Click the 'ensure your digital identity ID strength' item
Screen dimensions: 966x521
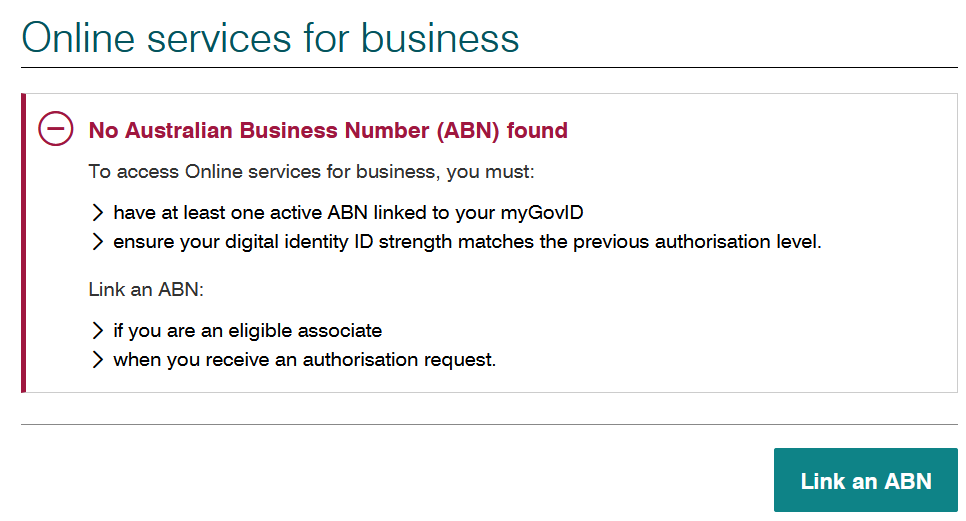467,241
